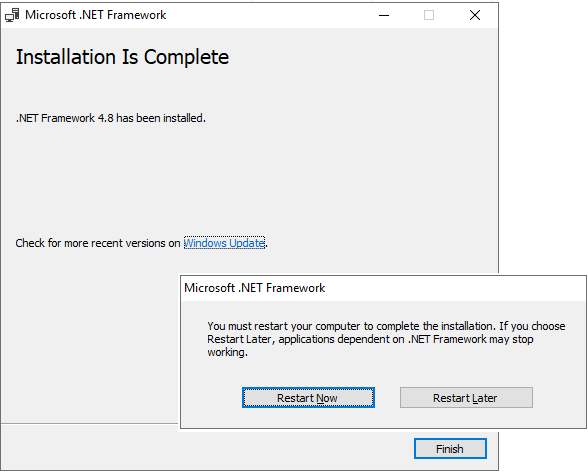Close the .NET Framework installer window
The height and width of the screenshot is (472, 588).
tap(475, 15)
